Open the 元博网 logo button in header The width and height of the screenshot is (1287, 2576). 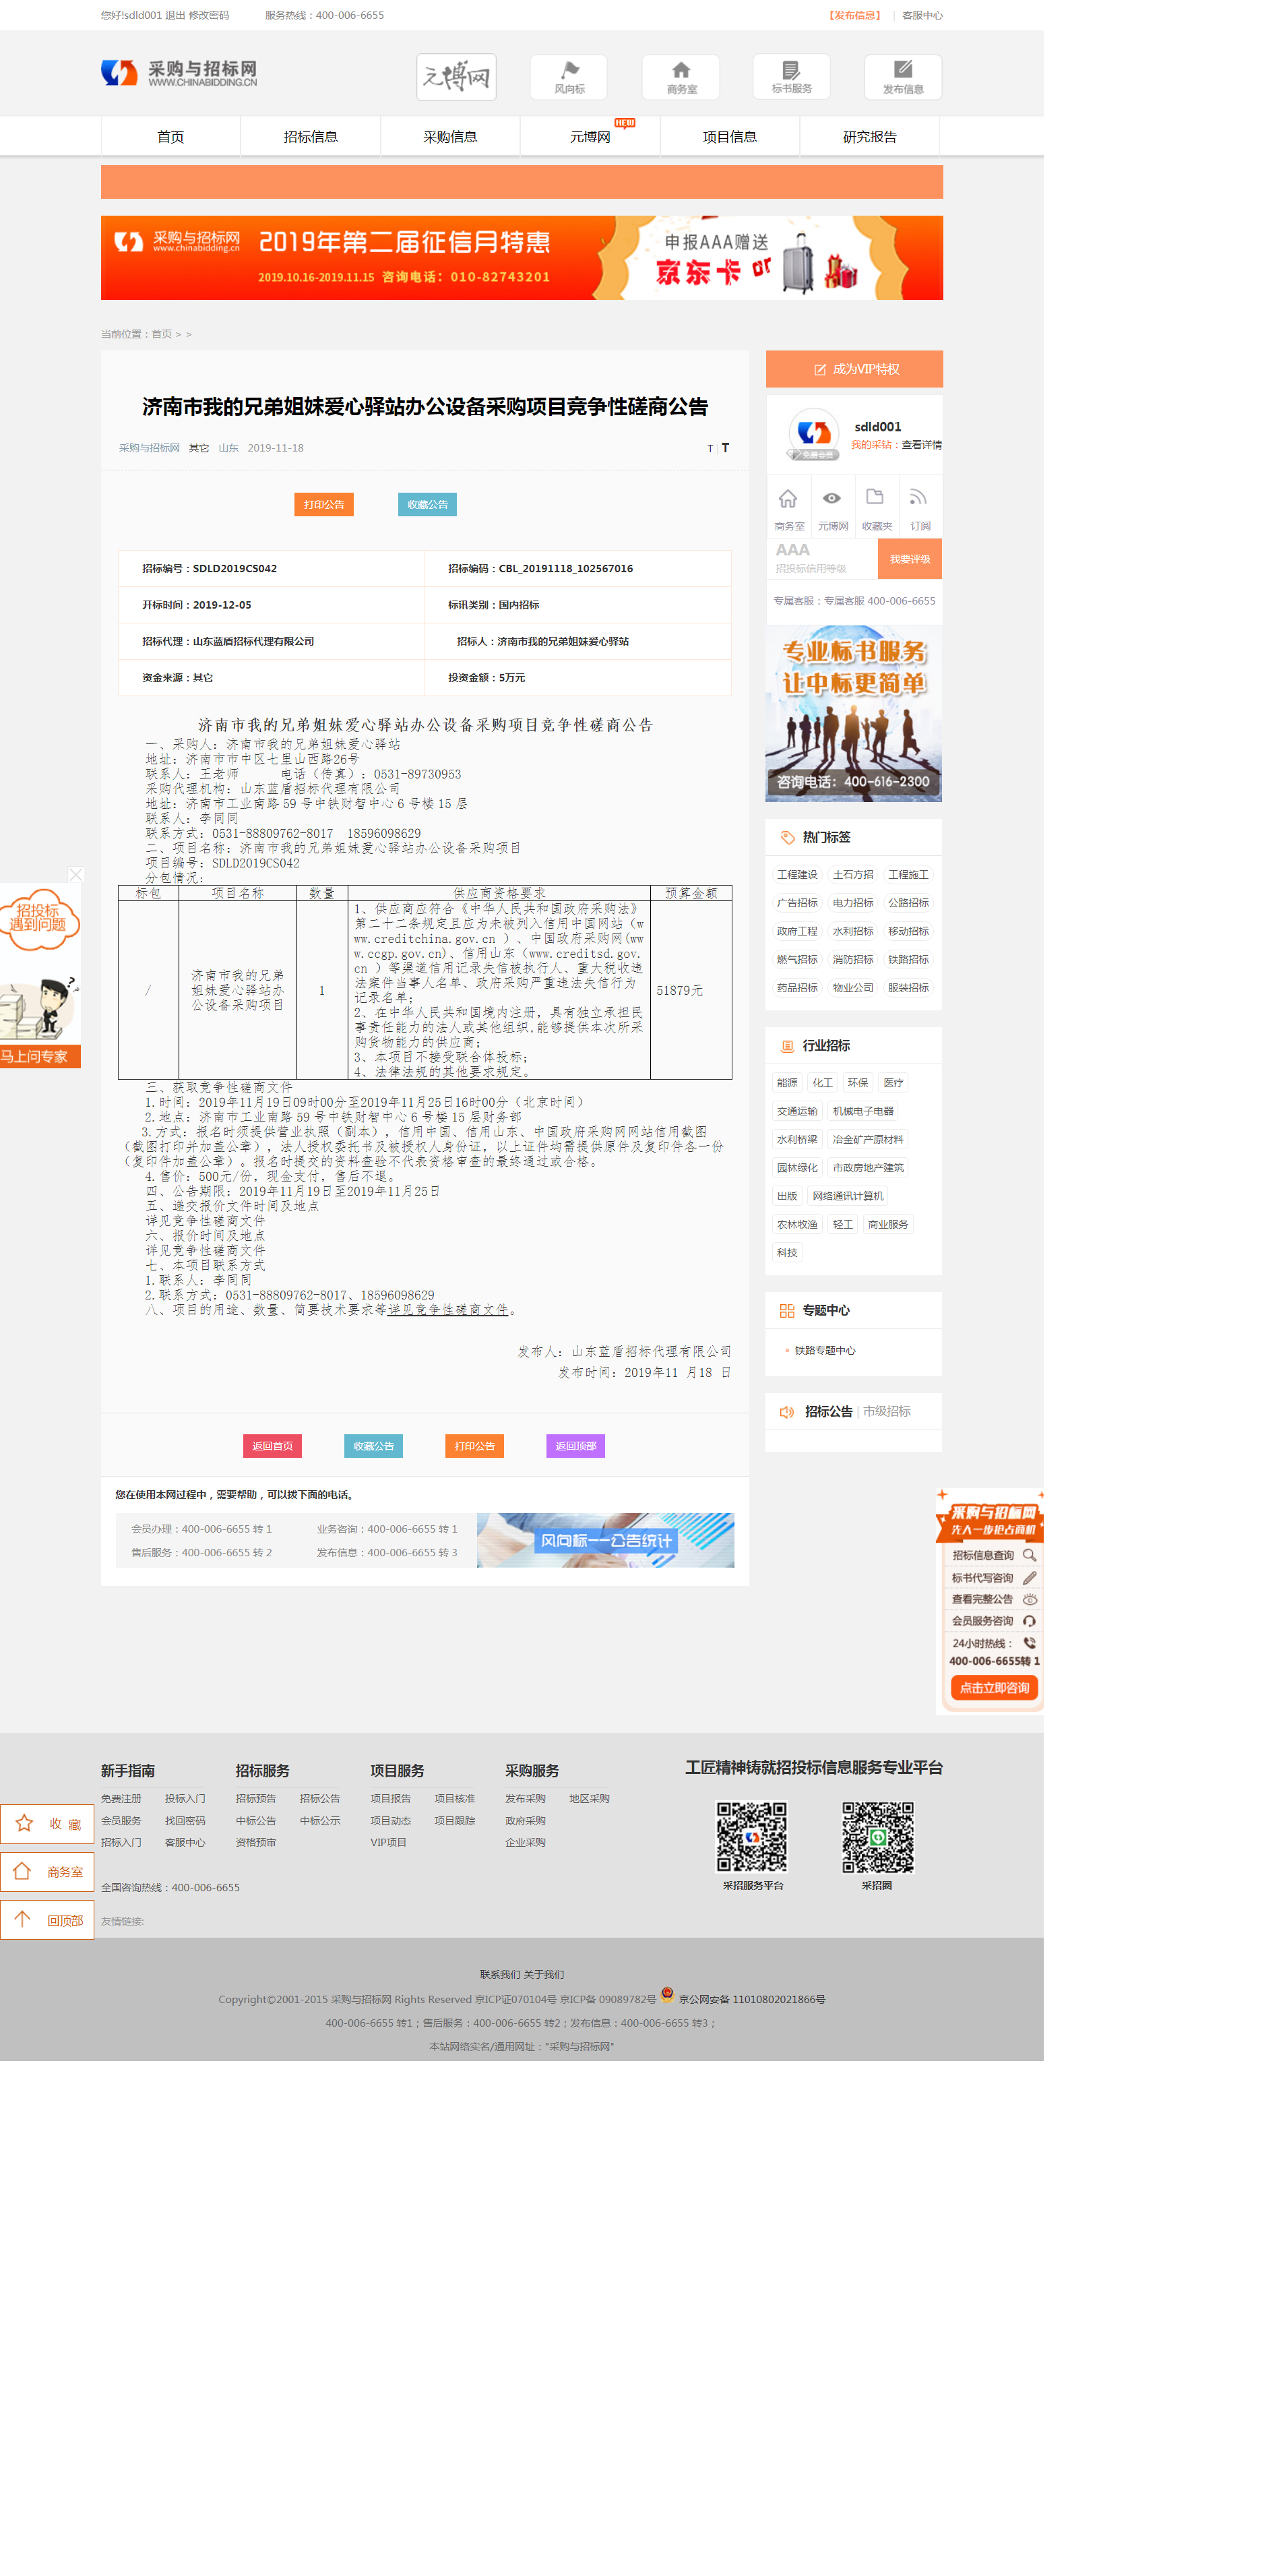456,77
